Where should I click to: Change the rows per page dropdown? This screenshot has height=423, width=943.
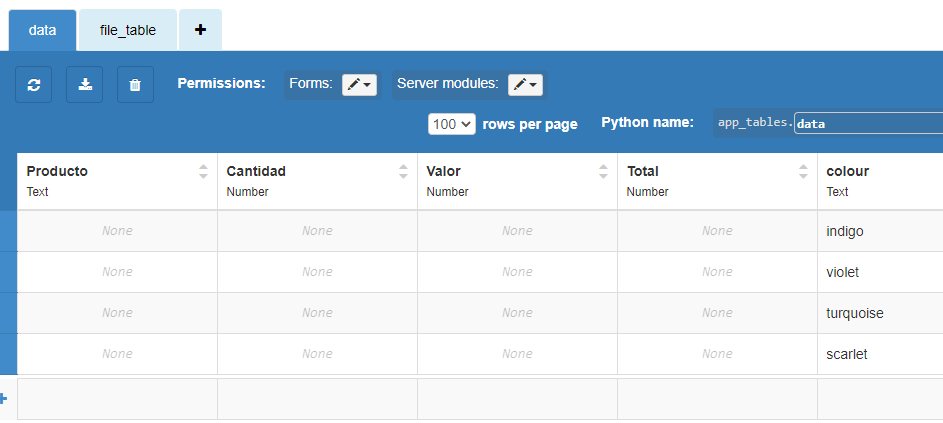[452, 124]
